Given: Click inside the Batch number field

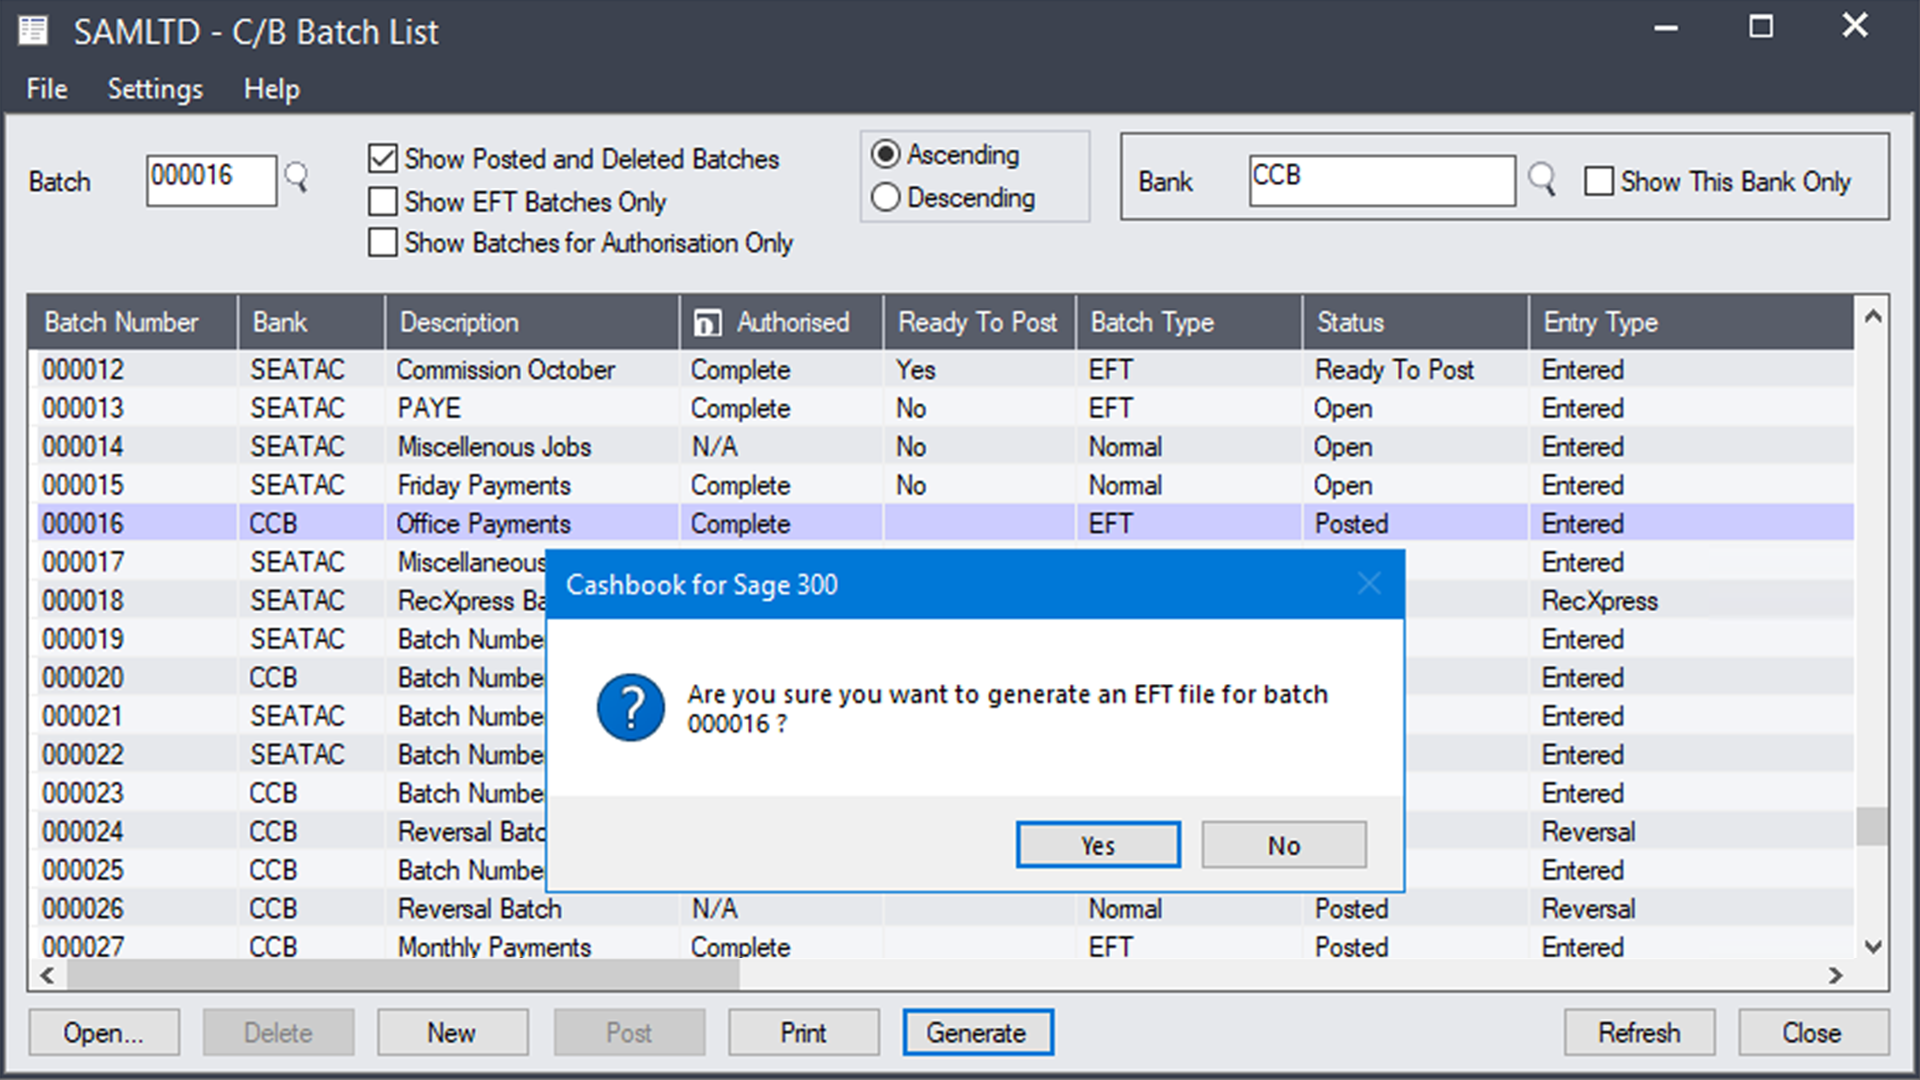Looking at the screenshot, I should click(211, 178).
